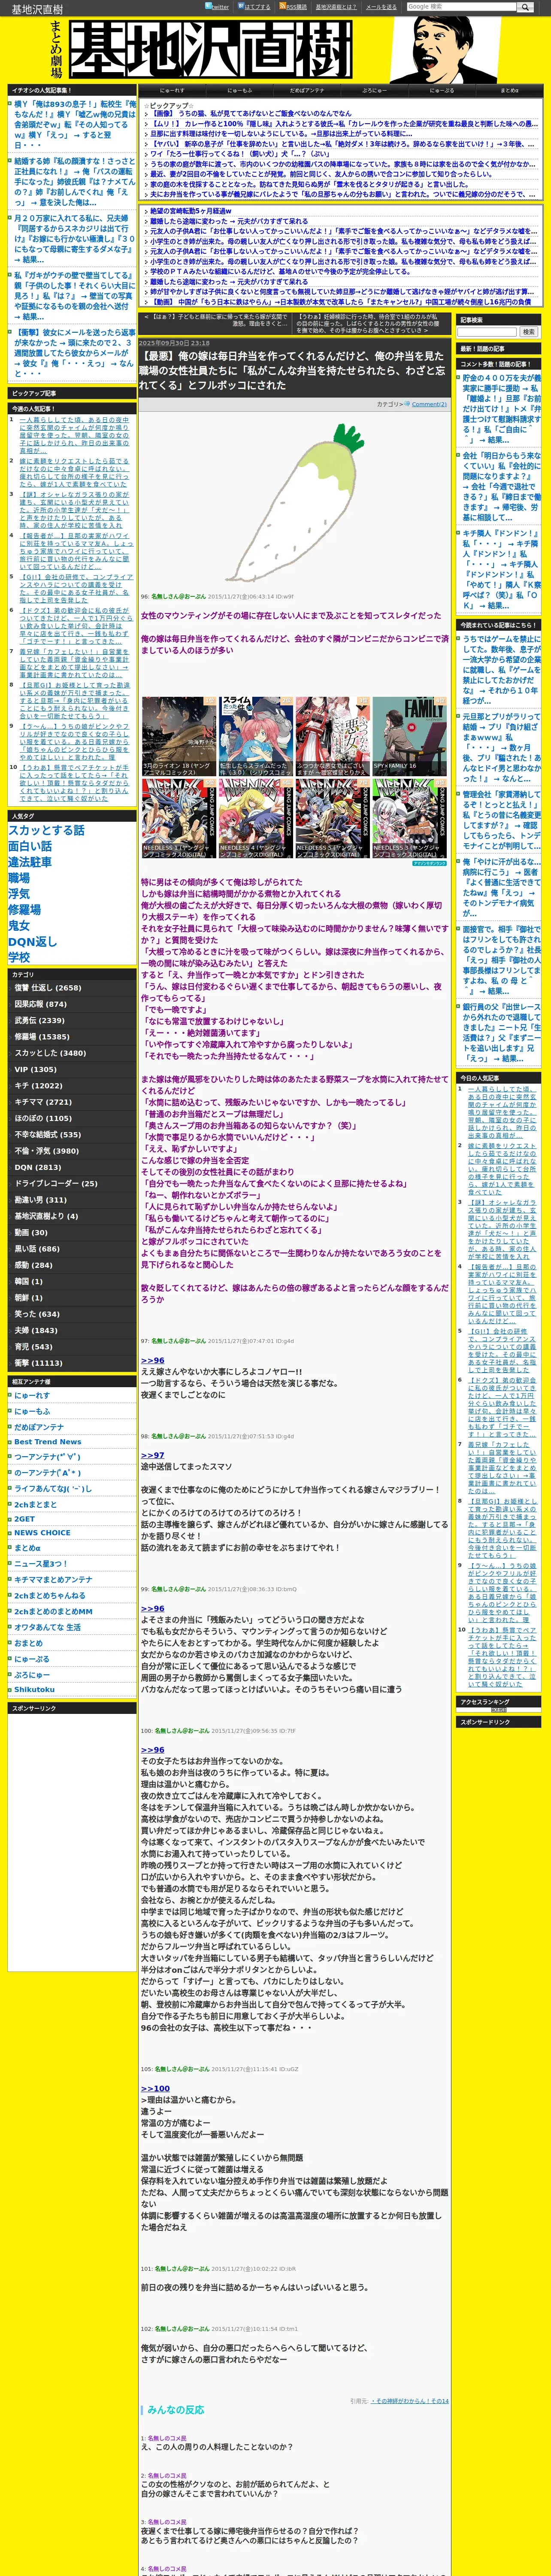This screenshot has width=551, height=2576.
Task: Select the にゅーもふ navigation tab
Action: pos(239,90)
